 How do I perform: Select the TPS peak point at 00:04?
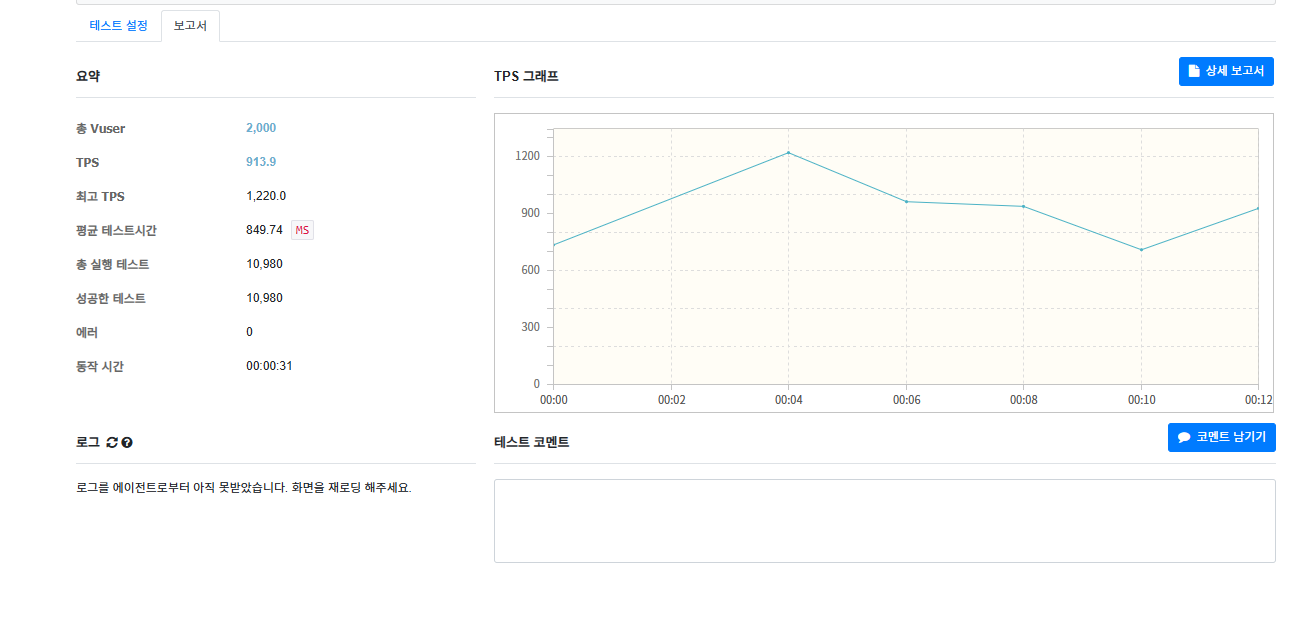788,153
